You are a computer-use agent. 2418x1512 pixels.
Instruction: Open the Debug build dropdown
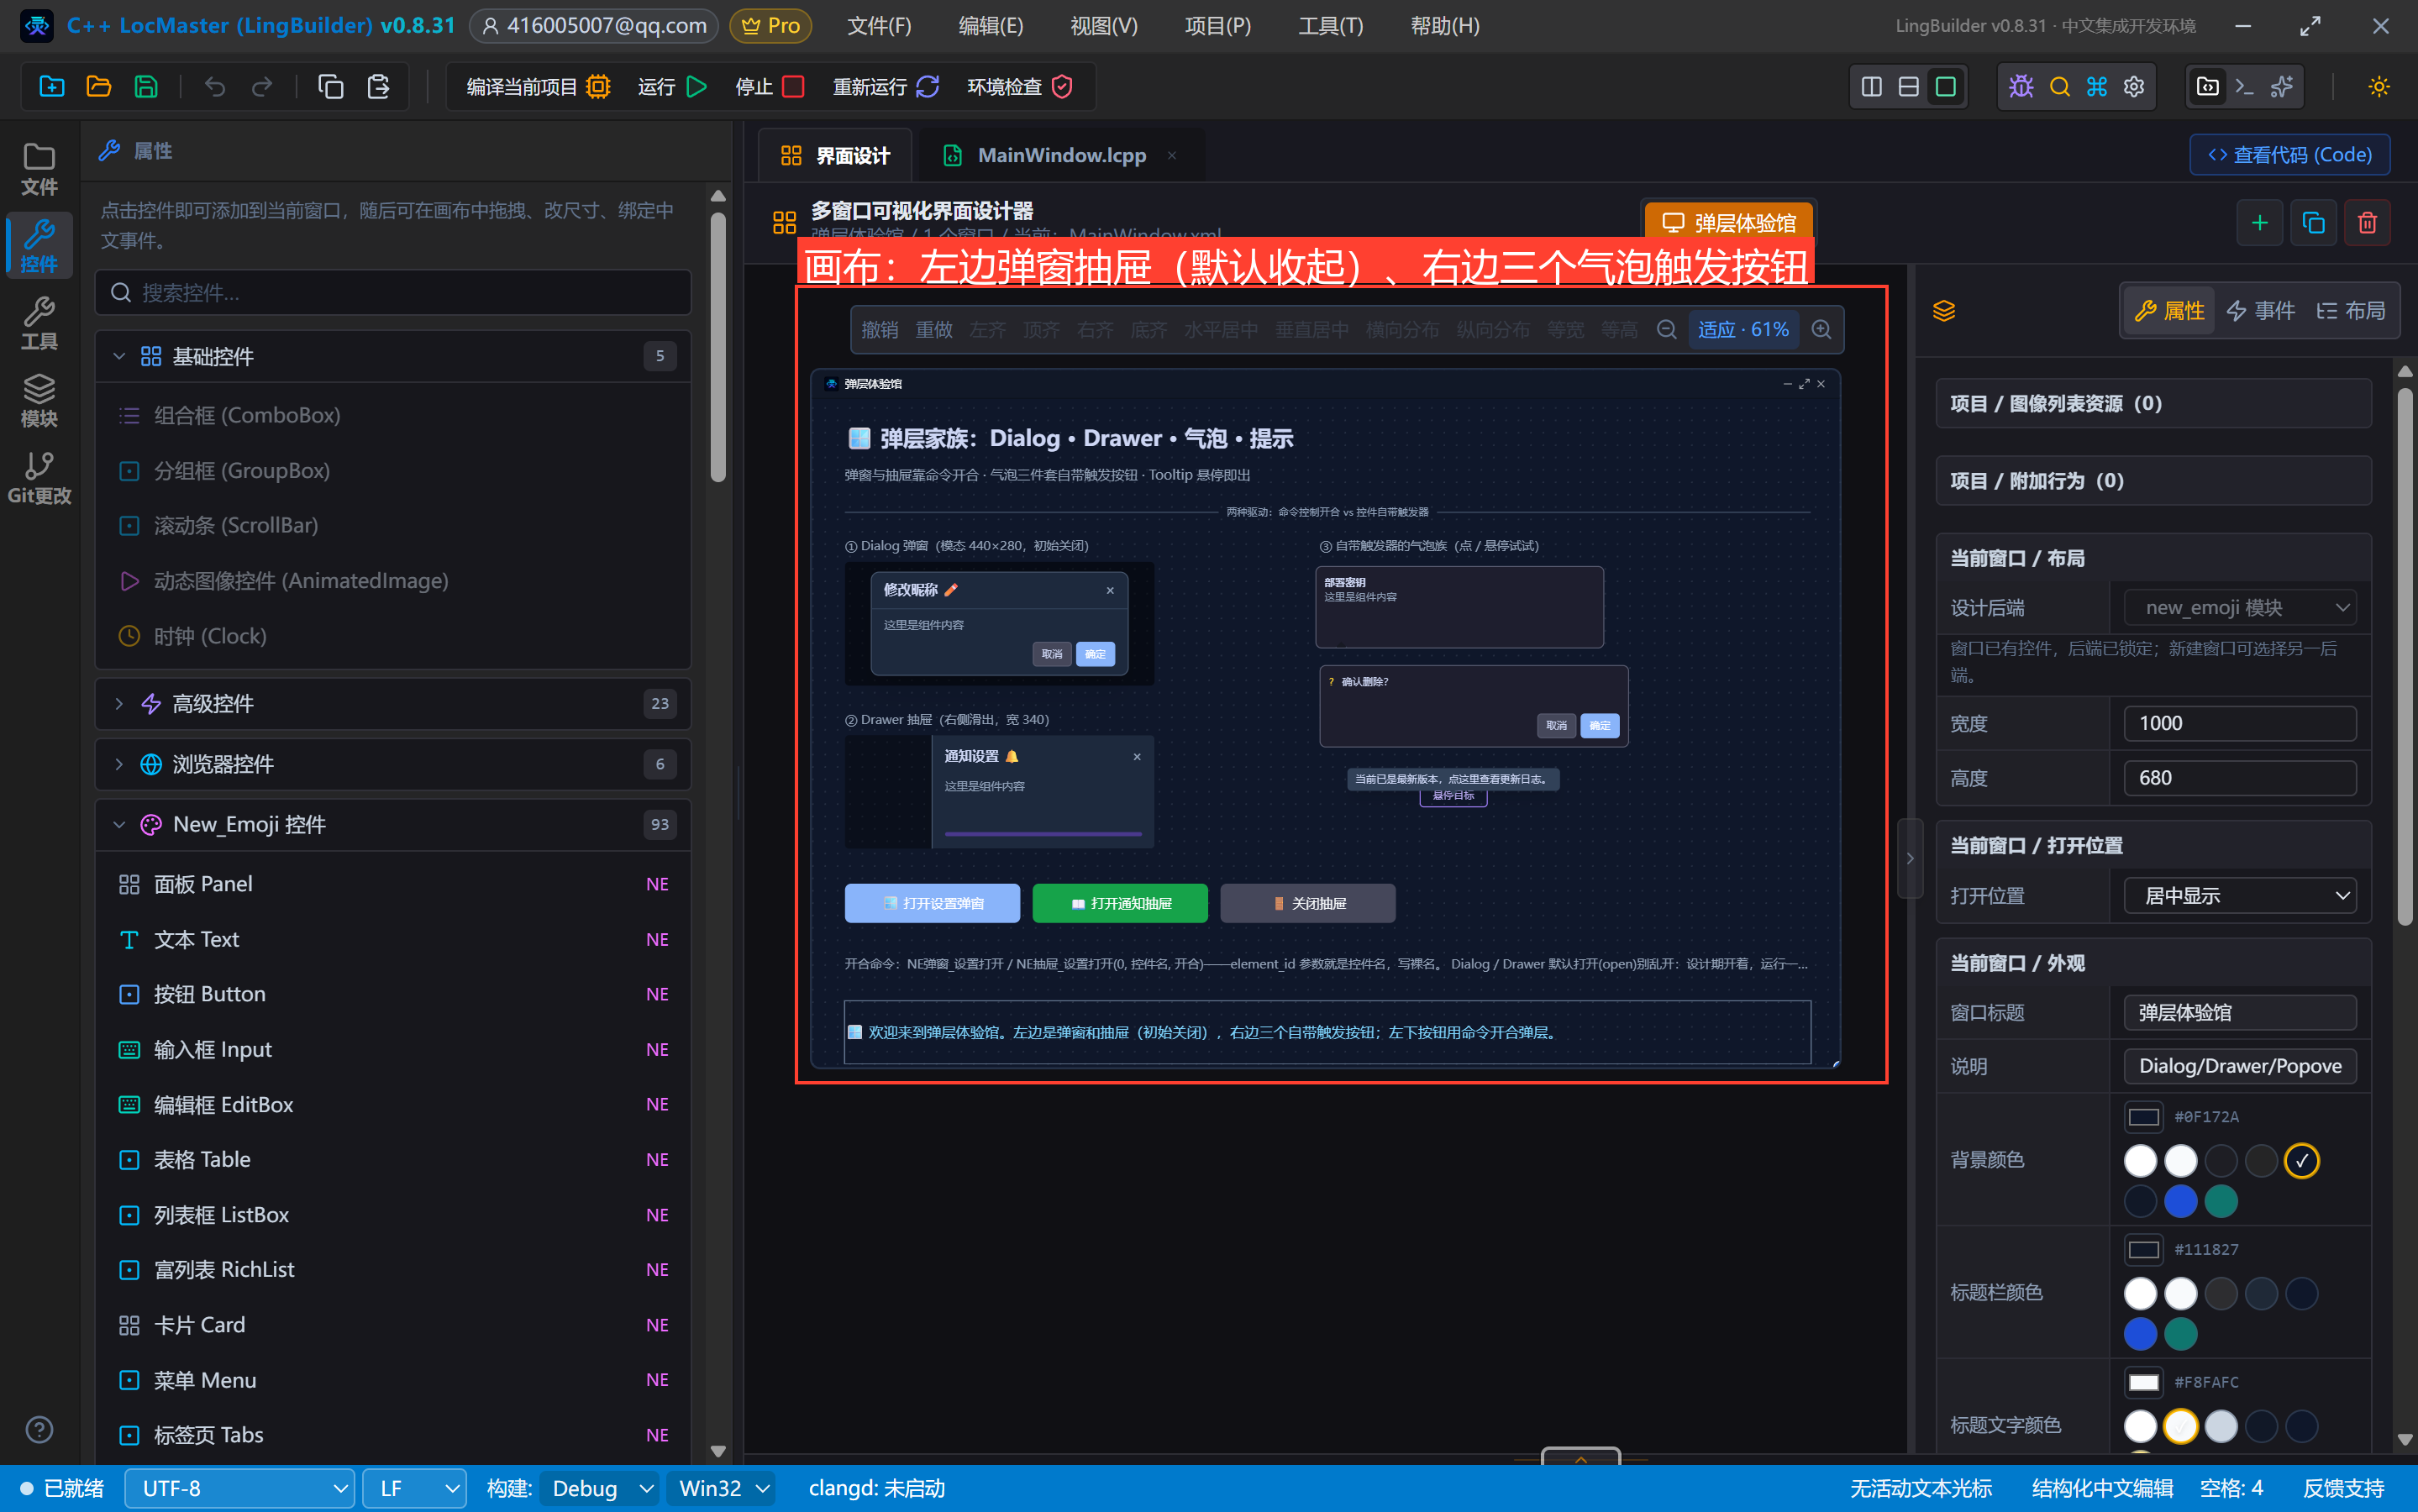tap(599, 1488)
